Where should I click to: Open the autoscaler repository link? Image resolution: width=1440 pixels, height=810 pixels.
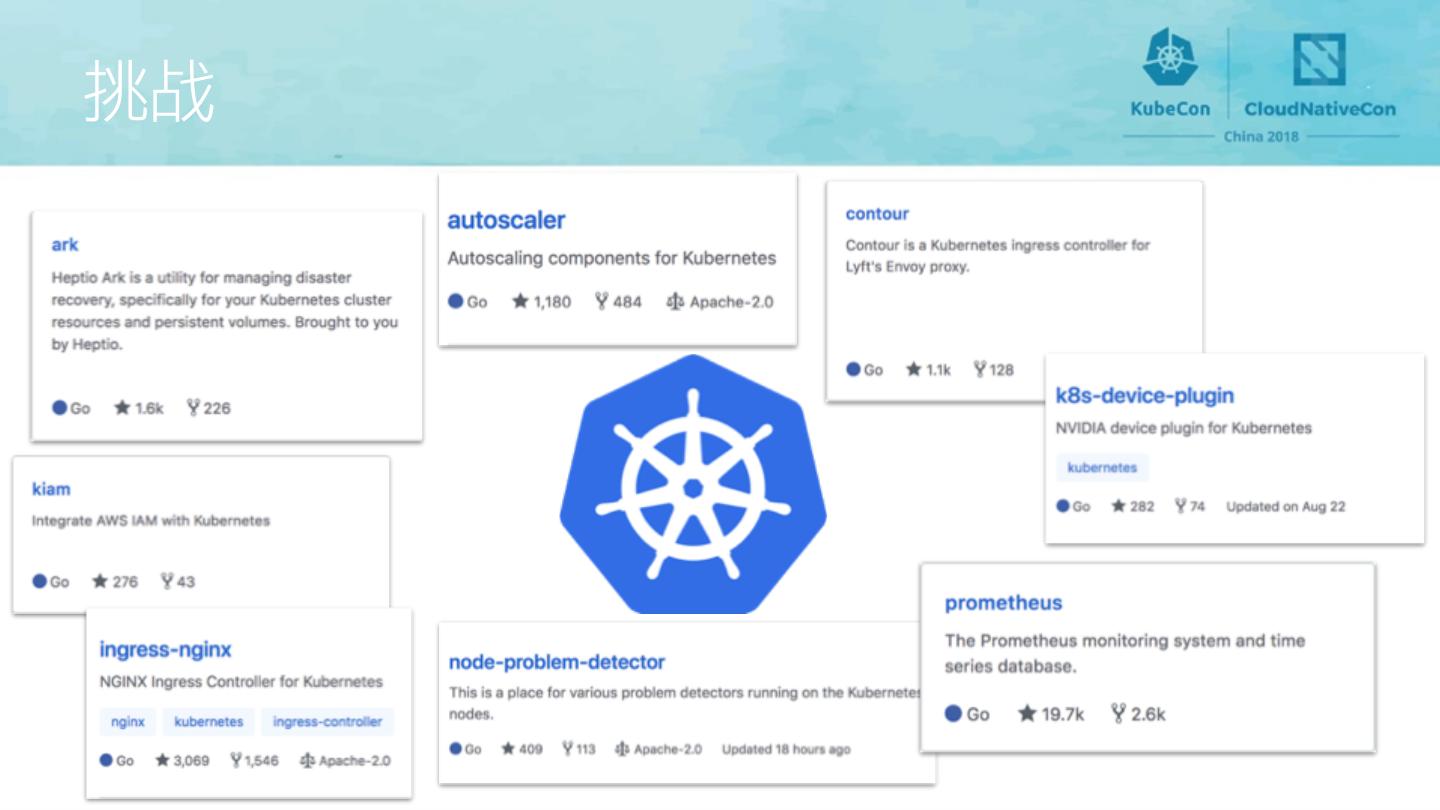click(506, 220)
